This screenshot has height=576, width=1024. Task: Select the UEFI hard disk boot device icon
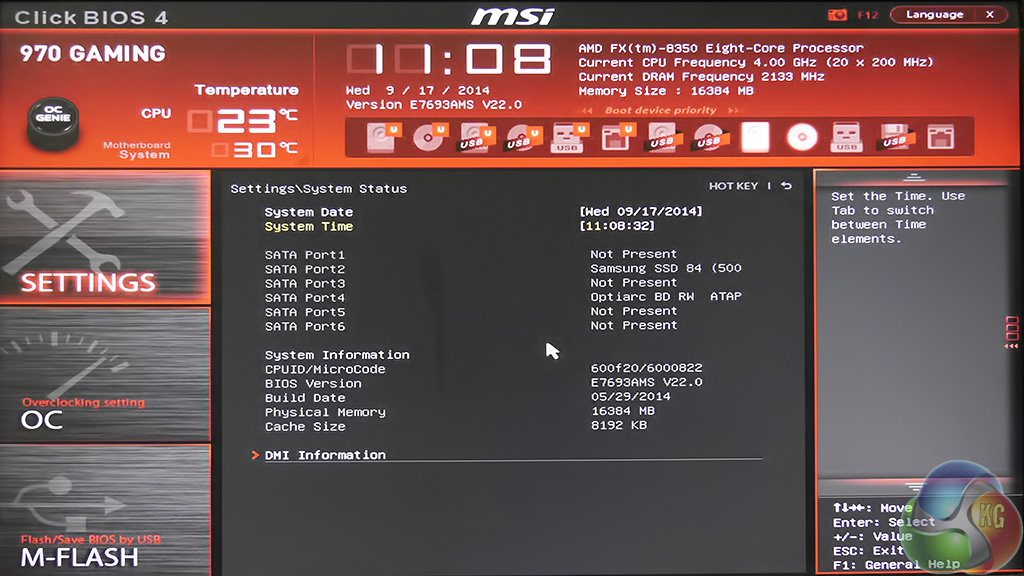point(383,138)
